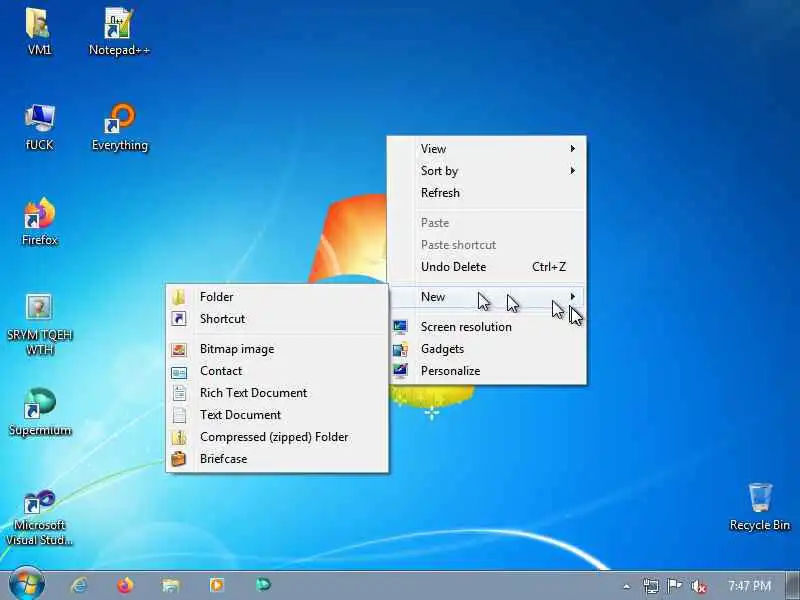Click the Screen resolution monitor icon

(x=400, y=327)
